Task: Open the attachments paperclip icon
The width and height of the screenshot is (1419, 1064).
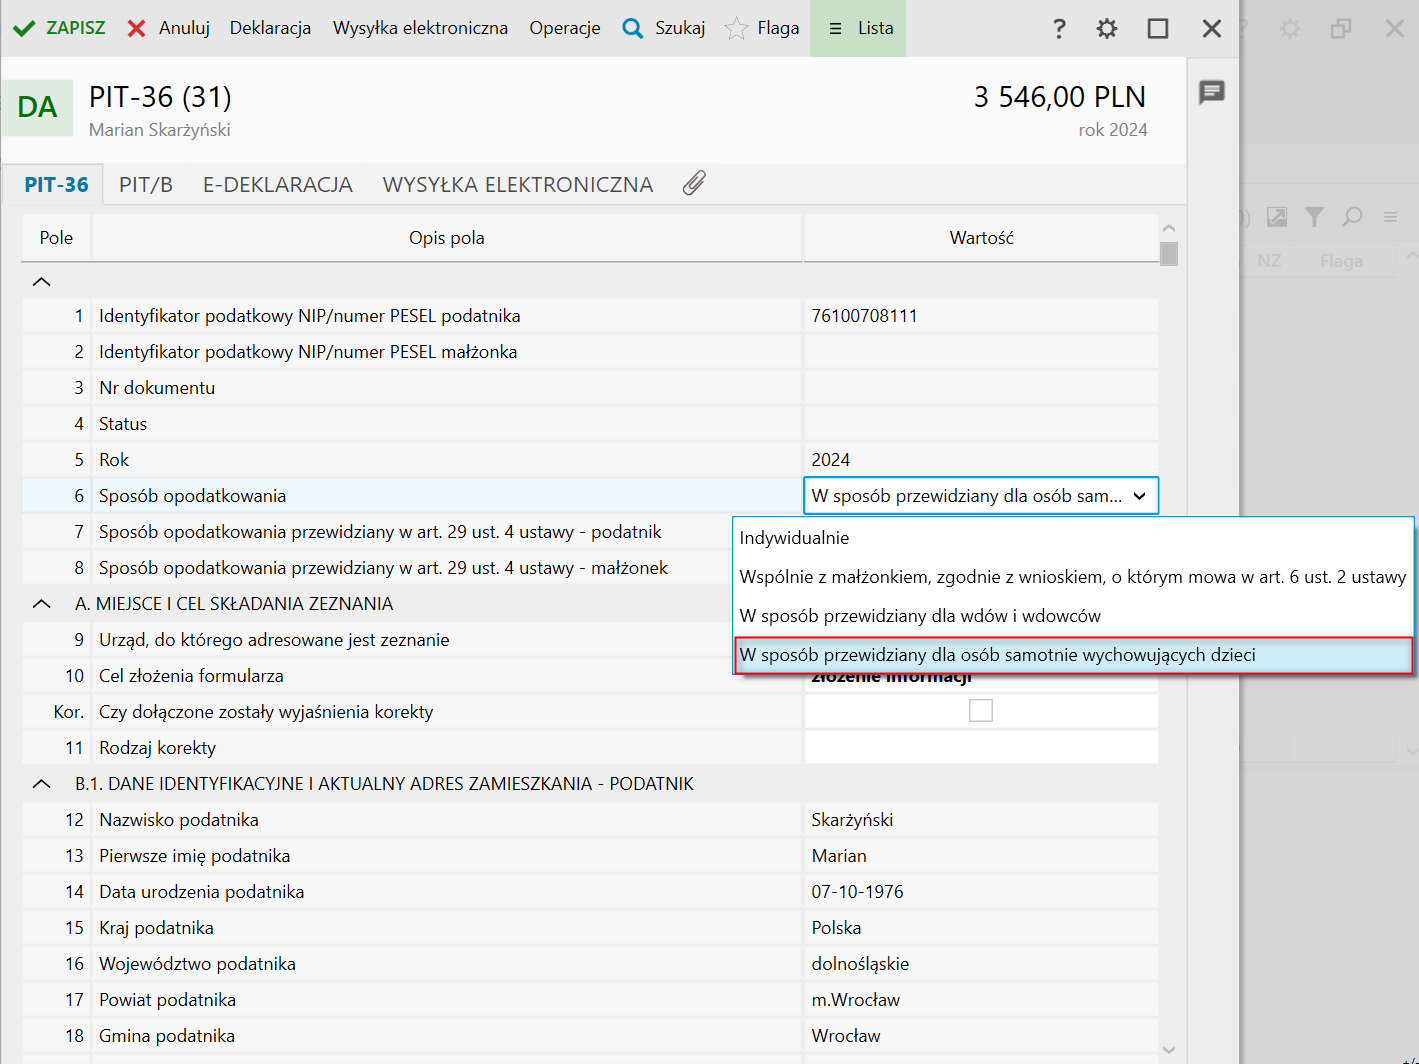Action: [x=694, y=184]
